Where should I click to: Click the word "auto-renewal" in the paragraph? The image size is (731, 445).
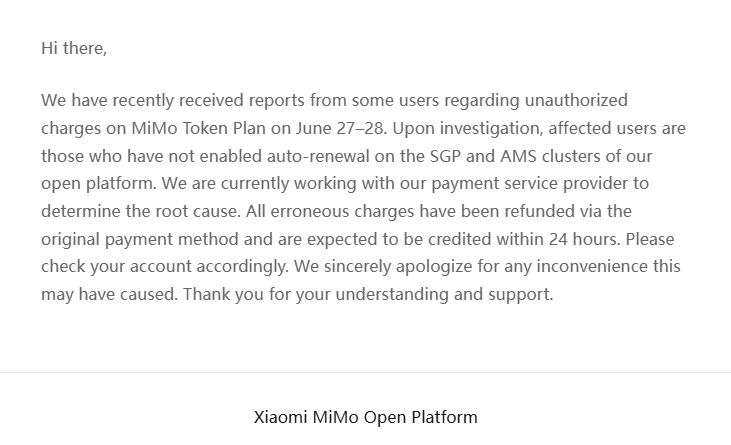click(x=319, y=156)
